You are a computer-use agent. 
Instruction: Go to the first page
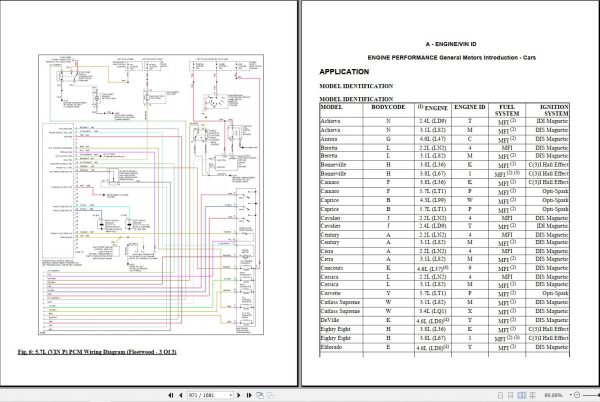pyautogui.click(x=171, y=395)
